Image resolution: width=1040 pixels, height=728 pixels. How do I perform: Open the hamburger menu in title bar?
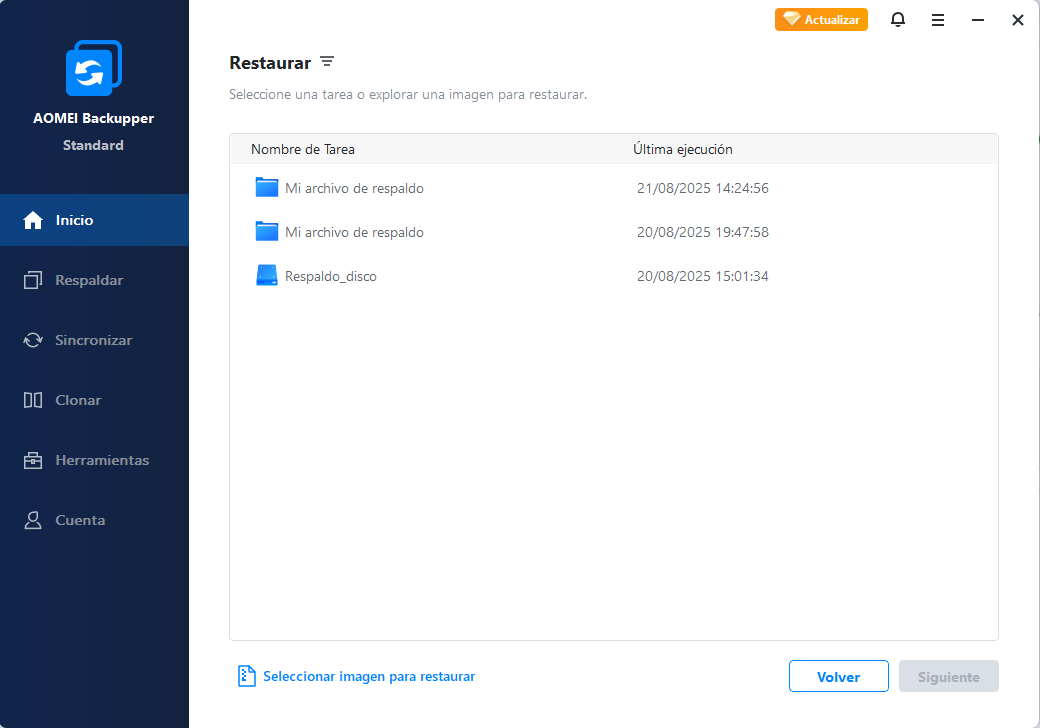tap(938, 20)
